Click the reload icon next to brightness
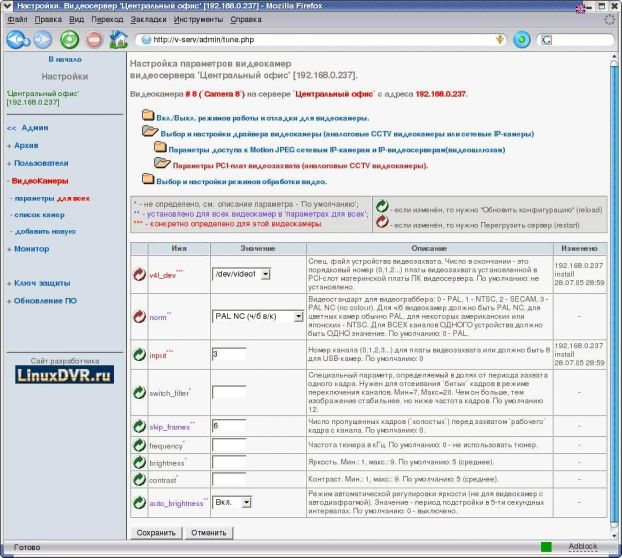 click(x=139, y=462)
